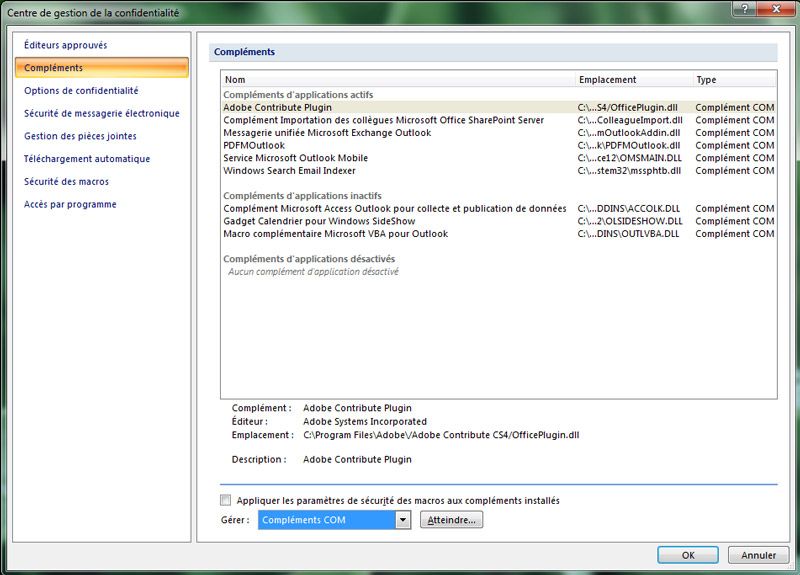This screenshot has width=800, height=575.
Task: Cancel with the Annuler button
Action: coord(758,555)
